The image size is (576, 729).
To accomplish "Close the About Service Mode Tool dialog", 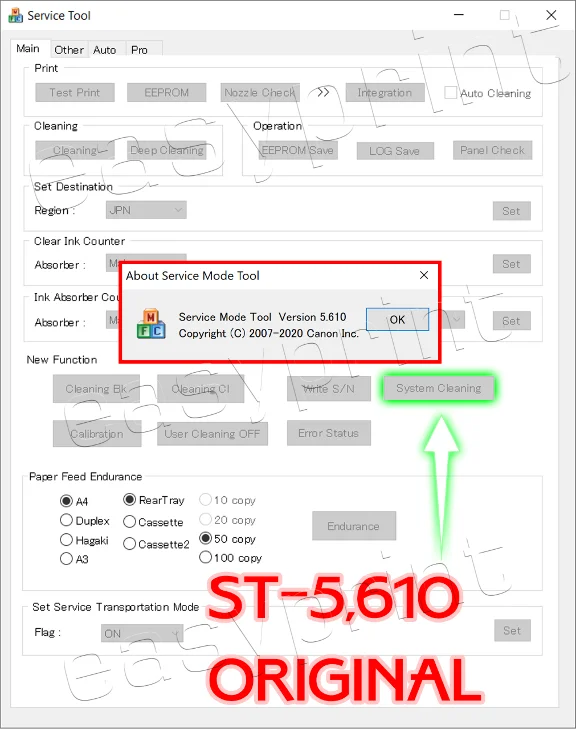I will click(424, 275).
